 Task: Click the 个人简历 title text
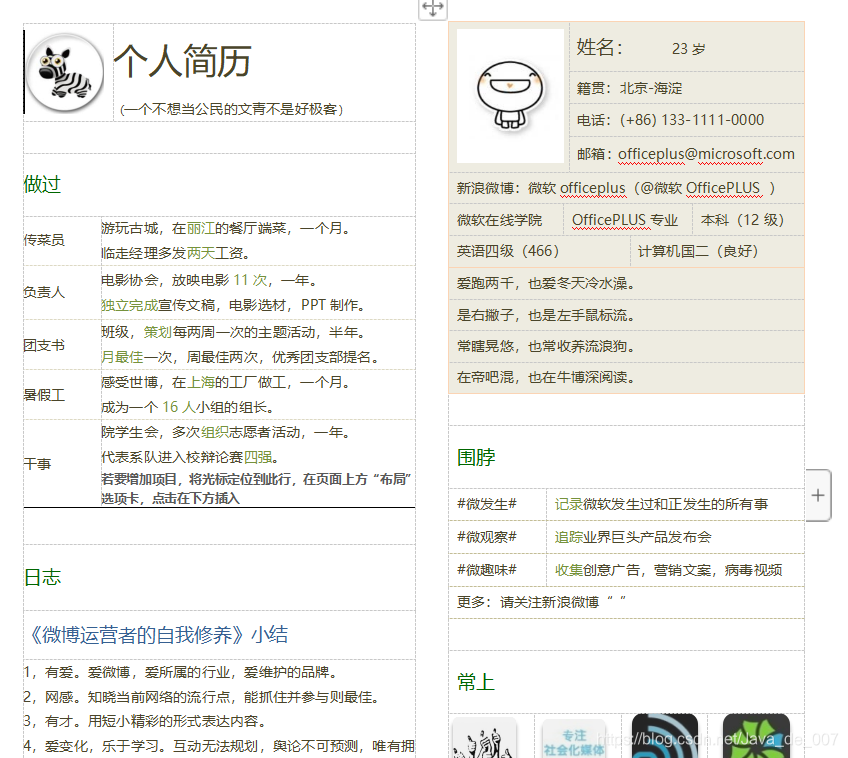(183, 61)
